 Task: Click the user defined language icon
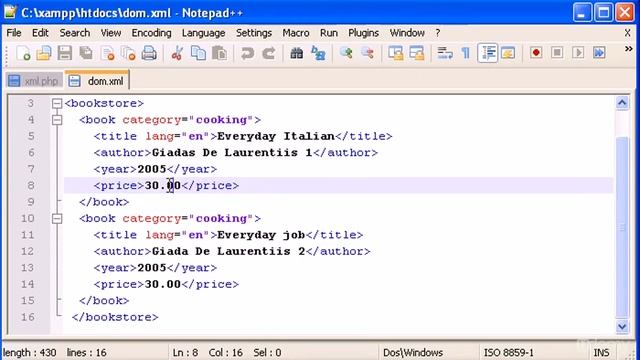(508, 53)
